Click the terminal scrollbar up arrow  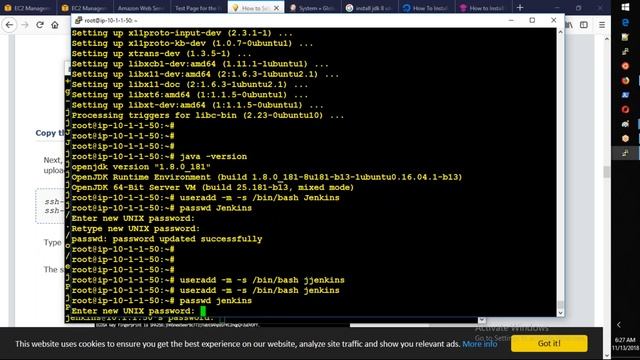[x=560, y=32]
